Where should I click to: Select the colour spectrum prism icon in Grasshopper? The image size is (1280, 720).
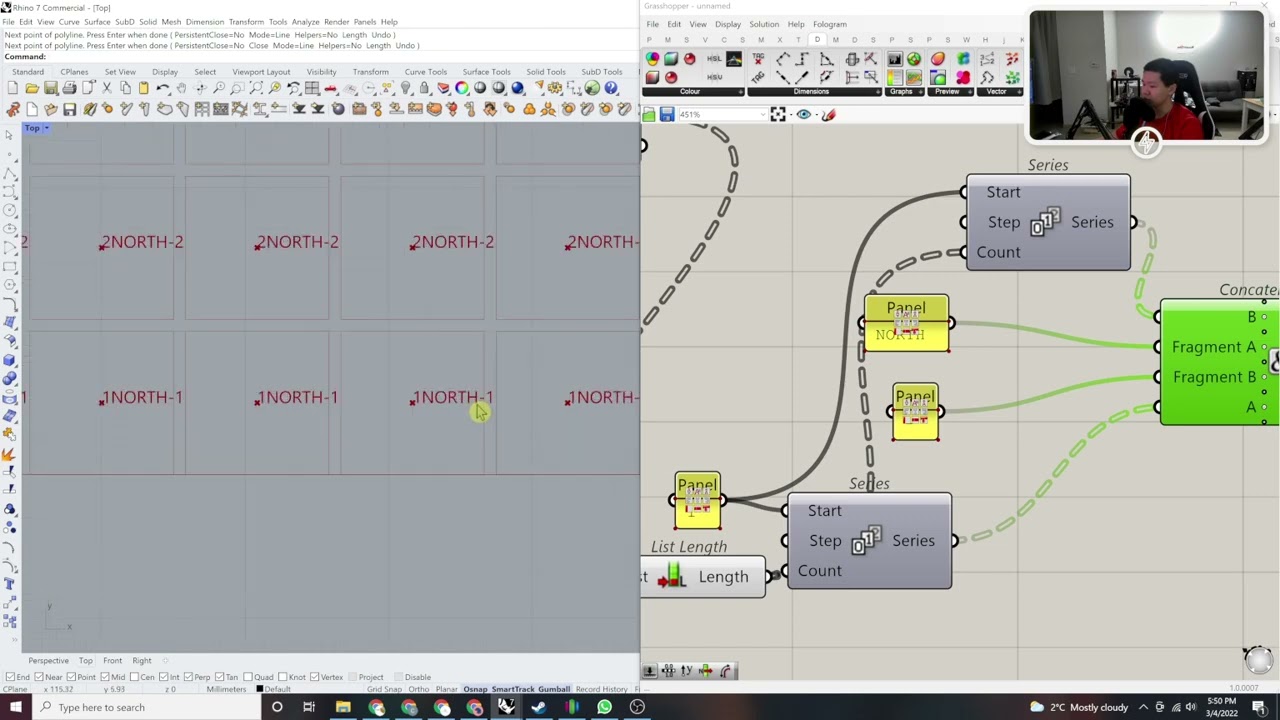734,59
